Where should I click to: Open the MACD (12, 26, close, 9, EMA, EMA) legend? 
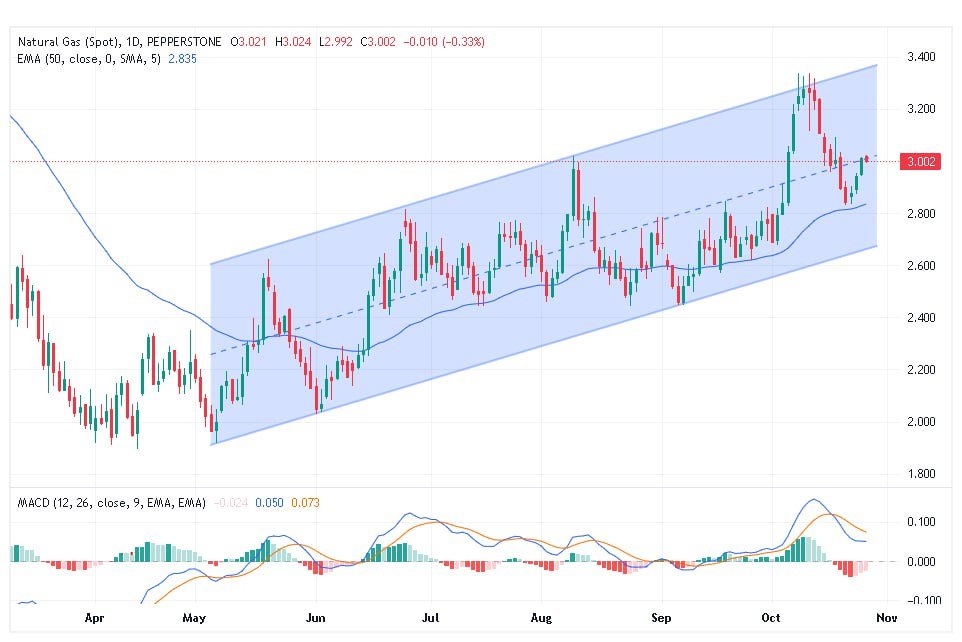[x=112, y=503]
